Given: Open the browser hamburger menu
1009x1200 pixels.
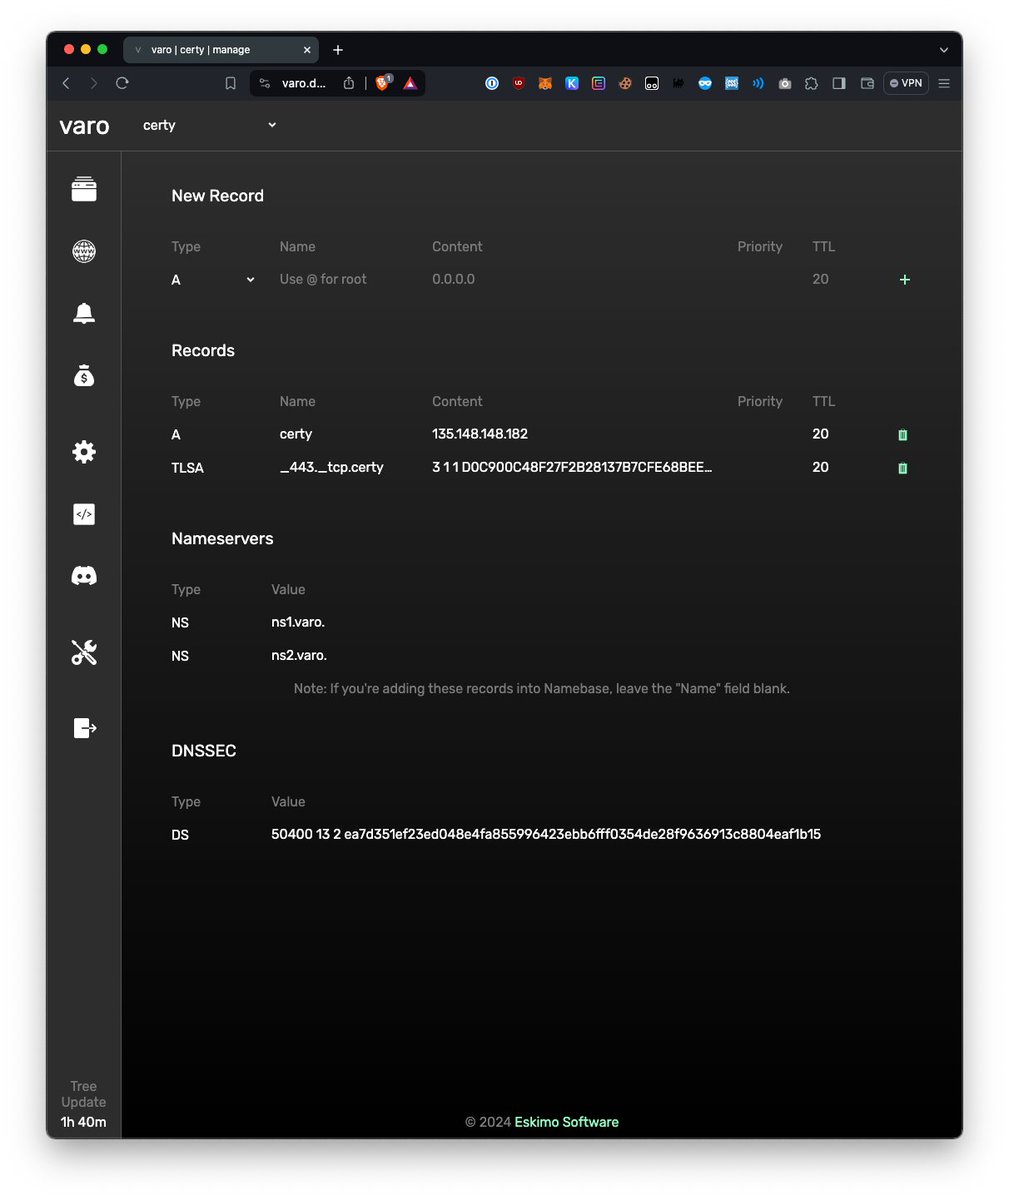Looking at the screenshot, I should point(944,84).
